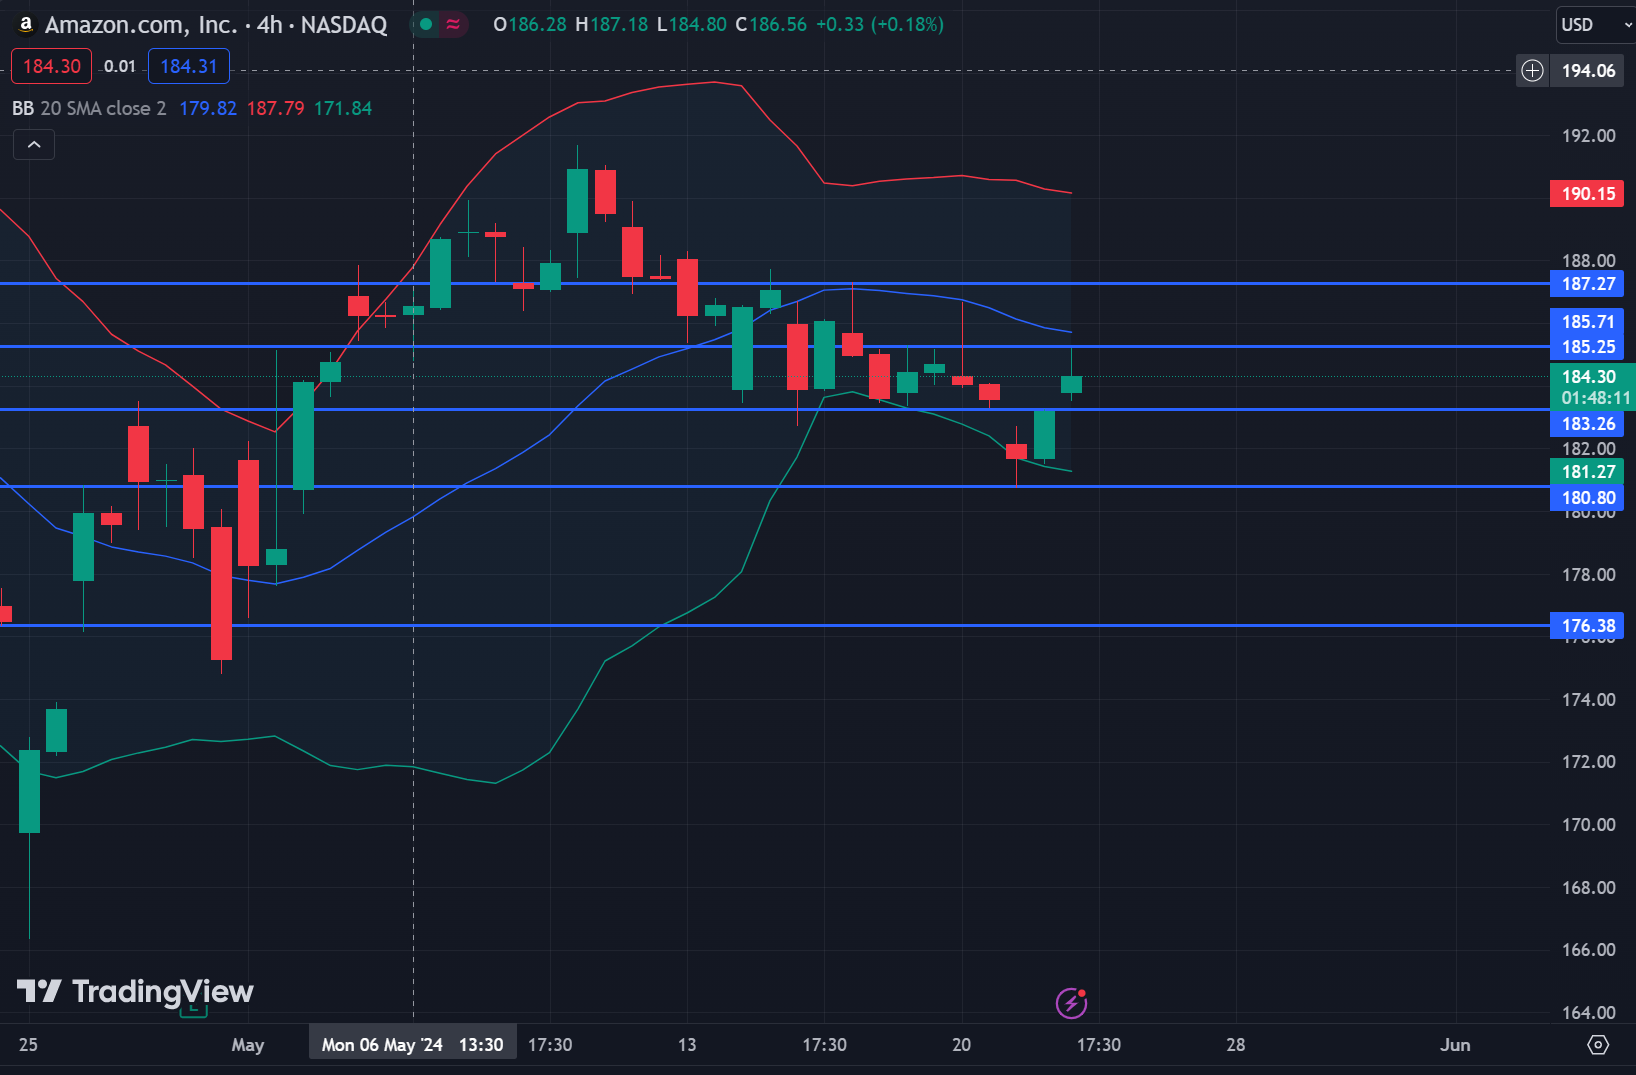Click the blue buy price 184.31 button
The image size is (1636, 1075).
(189, 66)
